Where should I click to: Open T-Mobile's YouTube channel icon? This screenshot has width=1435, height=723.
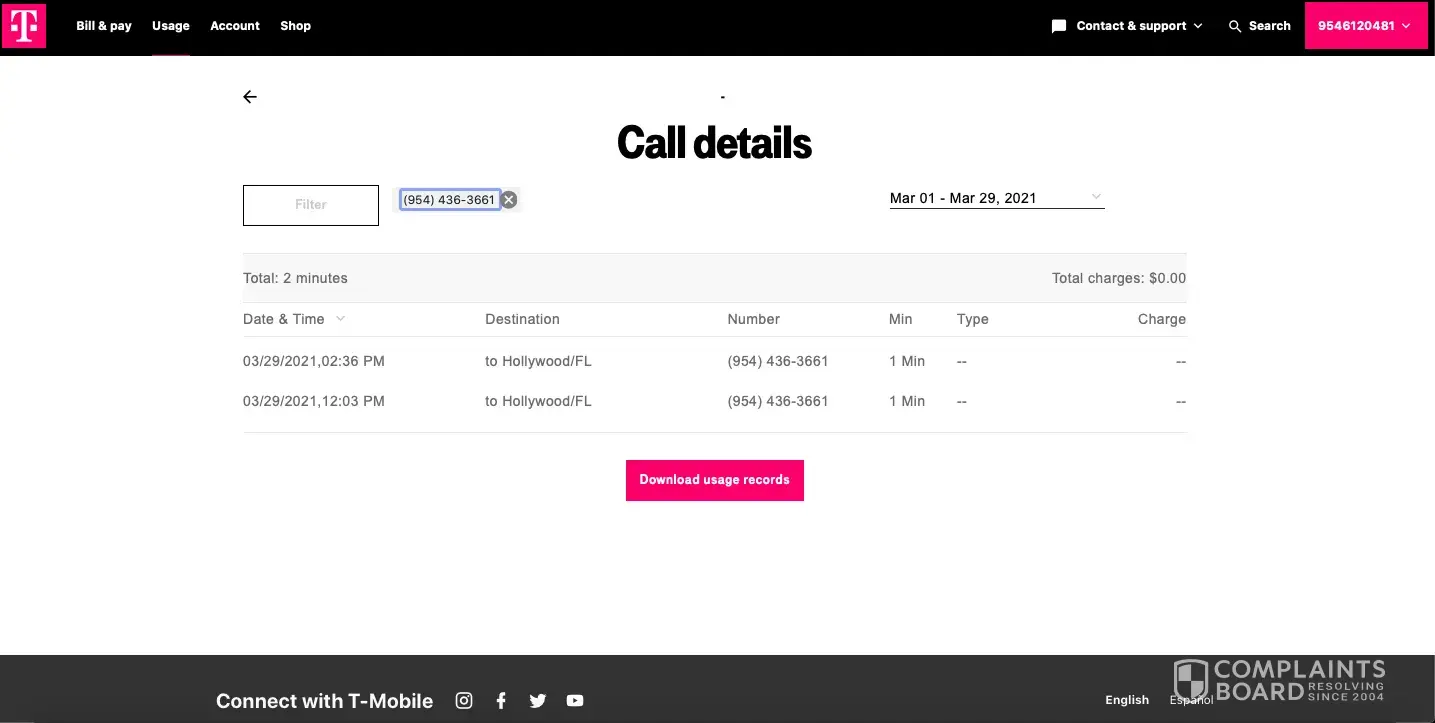pyautogui.click(x=575, y=700)
